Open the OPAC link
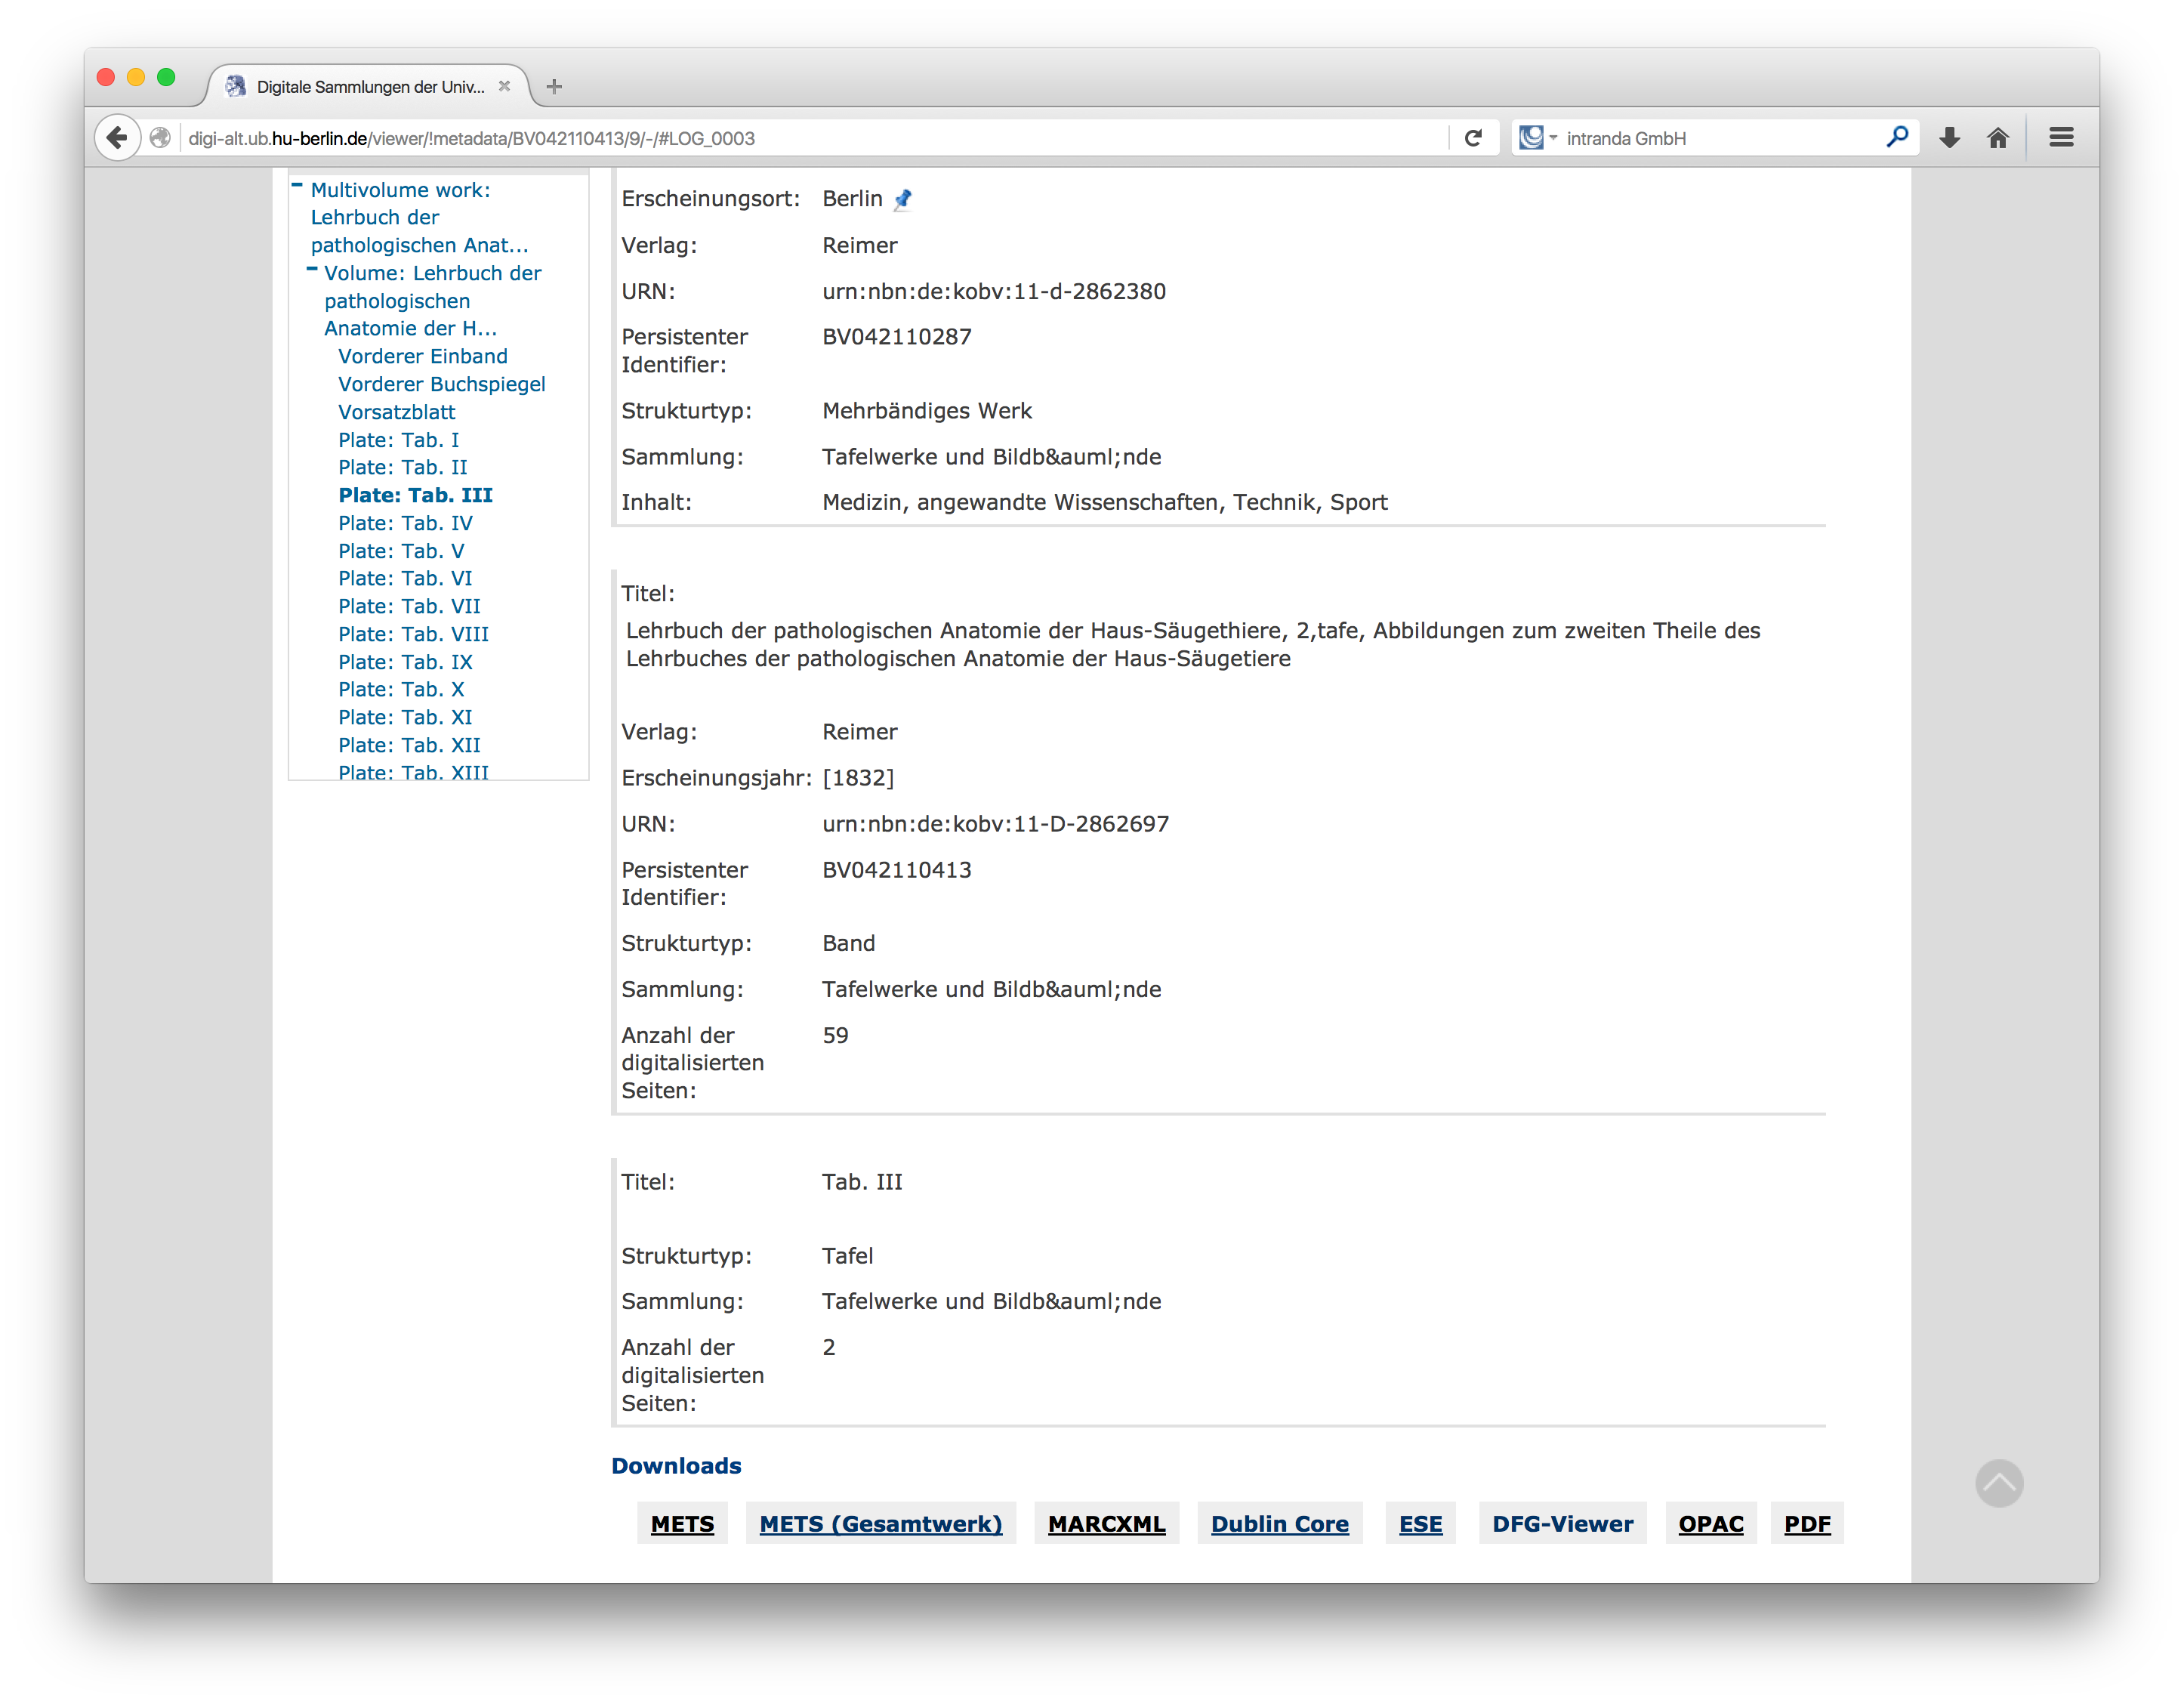 (1710, 1524)
